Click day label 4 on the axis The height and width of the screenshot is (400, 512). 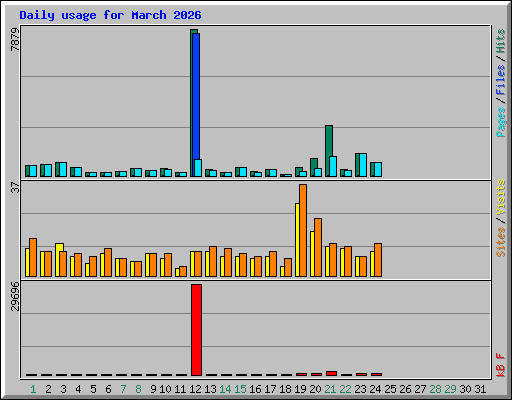pyautogui.click(x=78, y=389)
